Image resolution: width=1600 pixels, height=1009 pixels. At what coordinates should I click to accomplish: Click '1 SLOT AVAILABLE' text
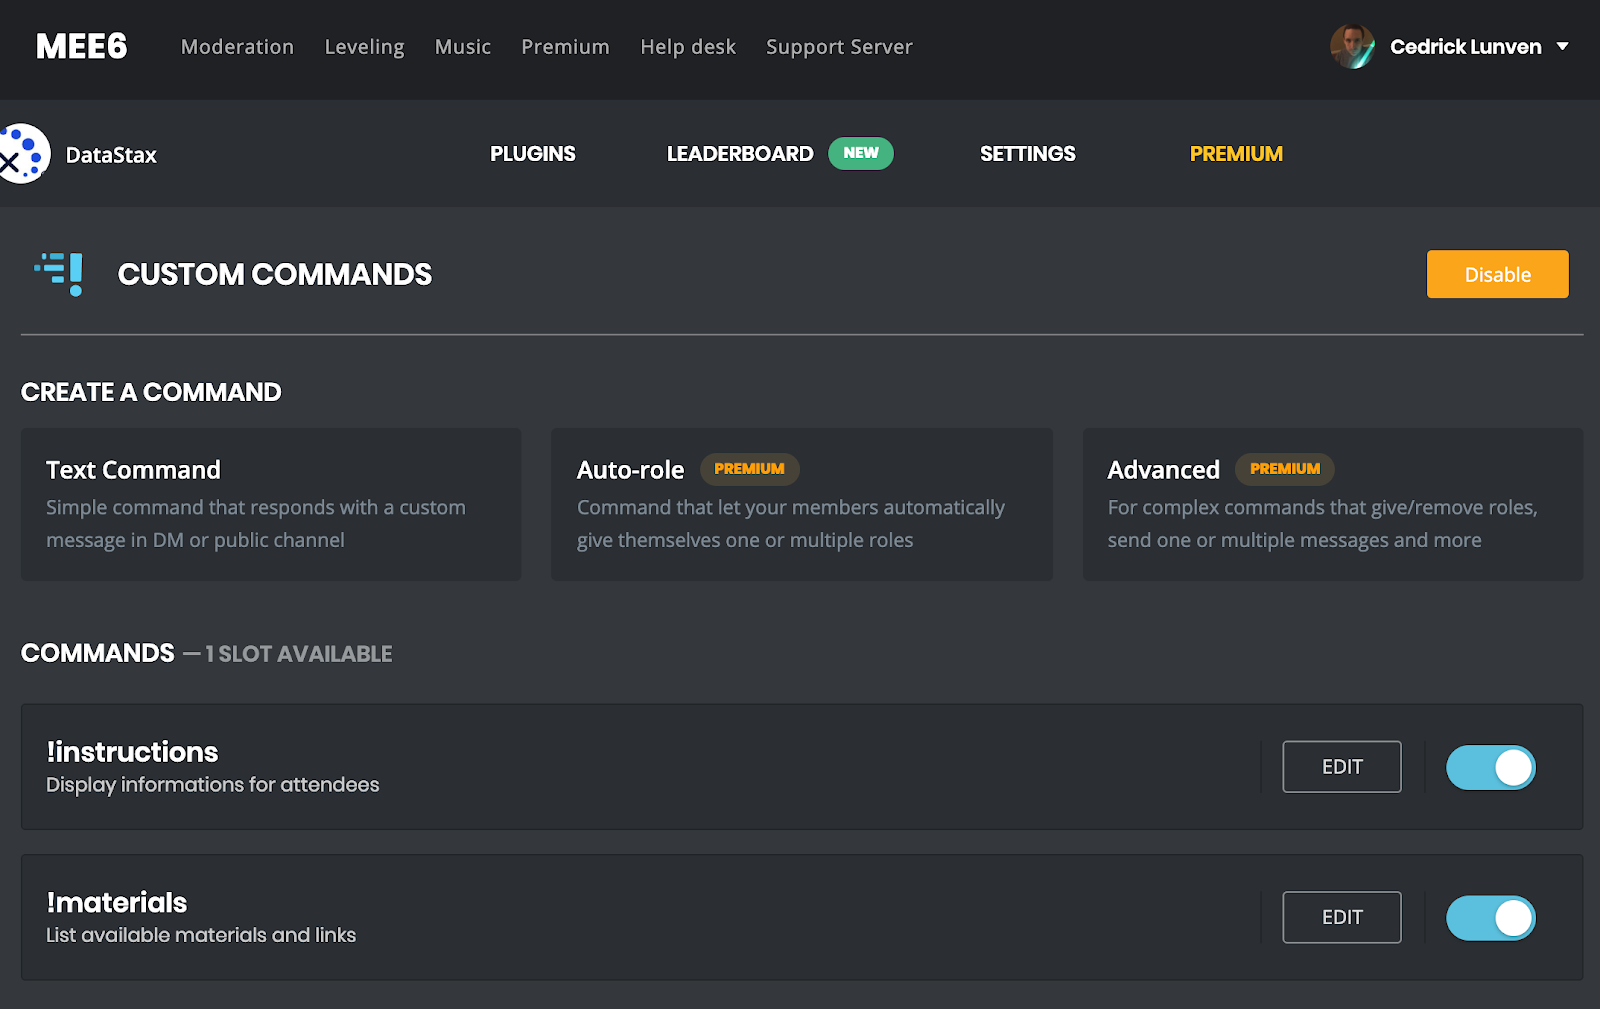click(x=299, y=654)
